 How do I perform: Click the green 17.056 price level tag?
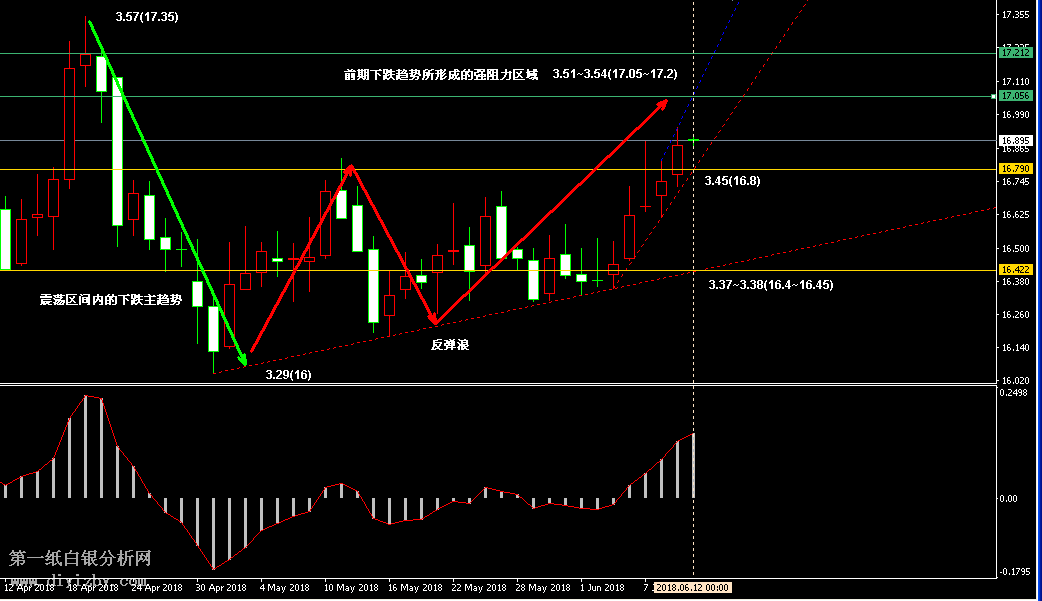pos(1016,96)
